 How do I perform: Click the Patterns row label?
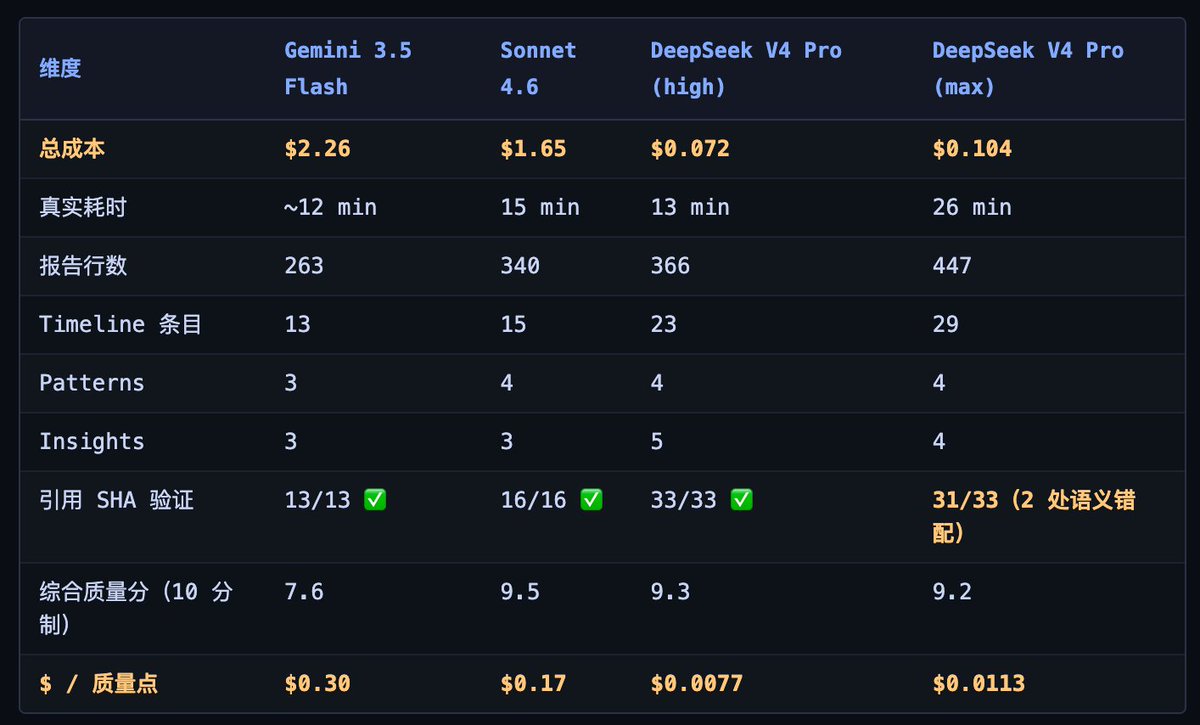click(x=92, y=383)
